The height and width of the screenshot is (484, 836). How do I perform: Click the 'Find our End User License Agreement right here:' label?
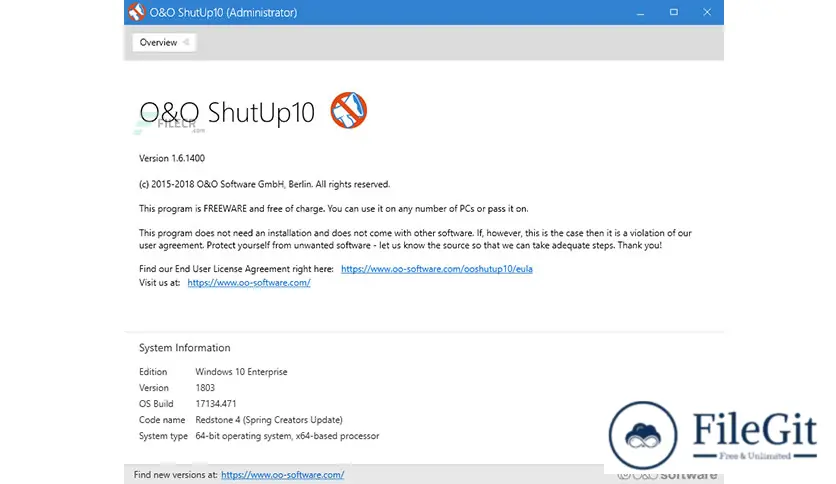tap(236, 269)
